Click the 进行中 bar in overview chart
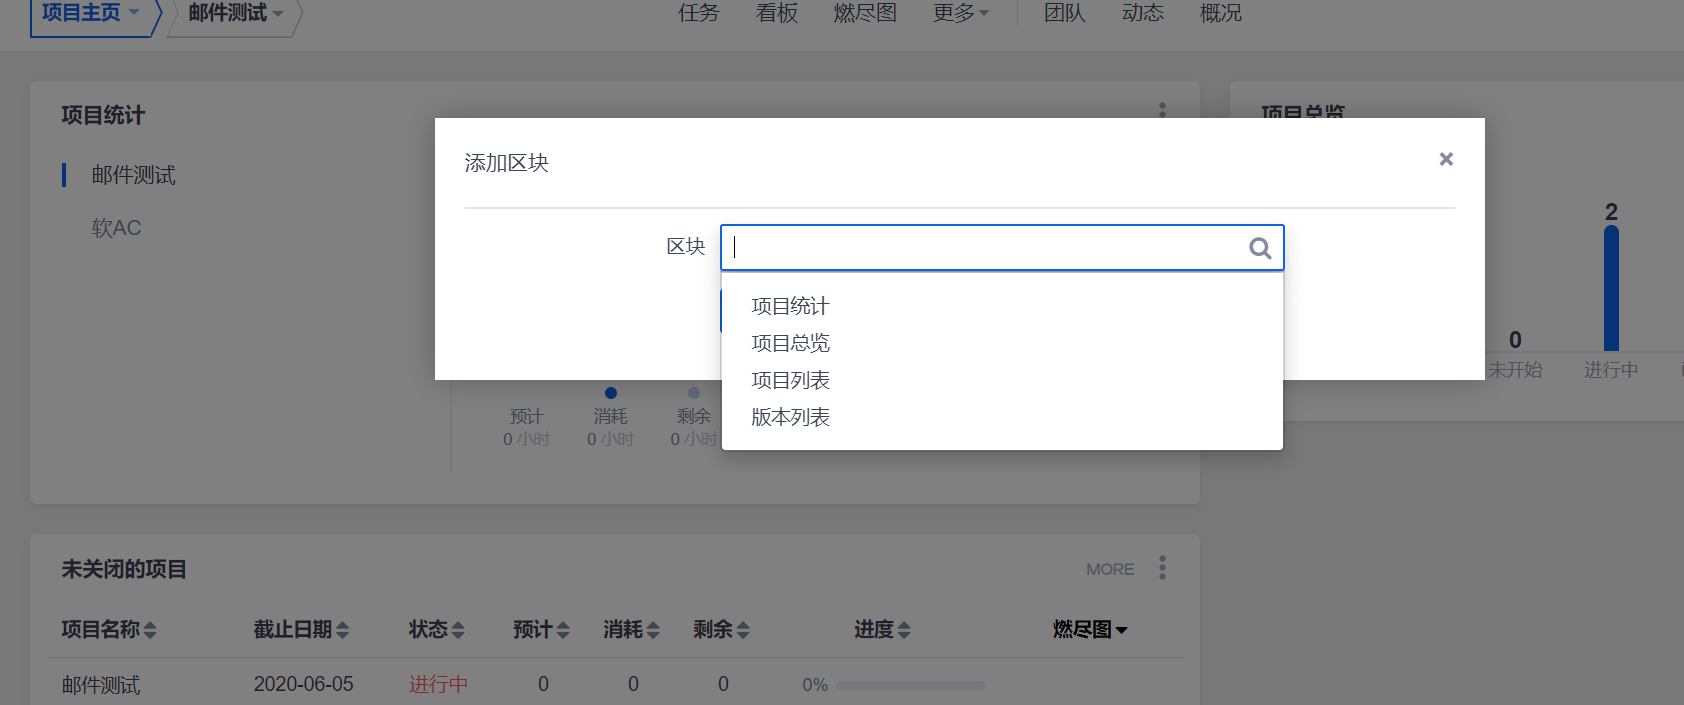This screenshot has height=705, width=1684. (1611, 288)
